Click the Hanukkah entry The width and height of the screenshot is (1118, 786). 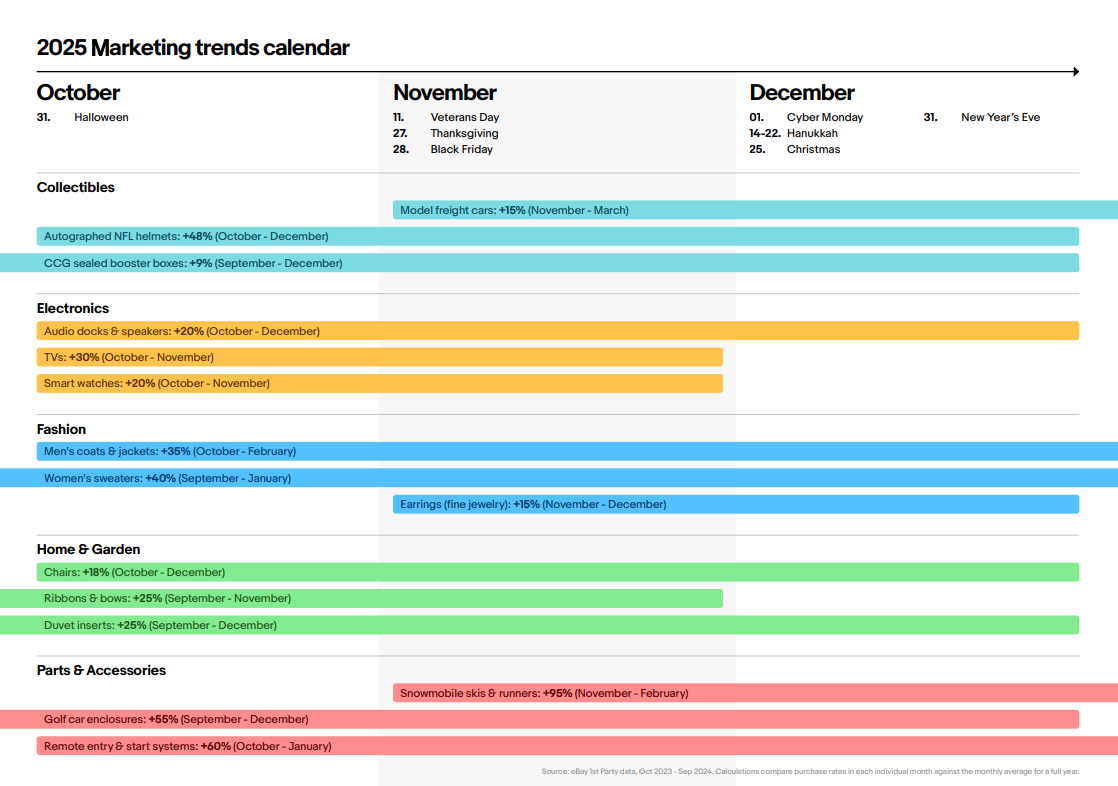pos(794,133)
